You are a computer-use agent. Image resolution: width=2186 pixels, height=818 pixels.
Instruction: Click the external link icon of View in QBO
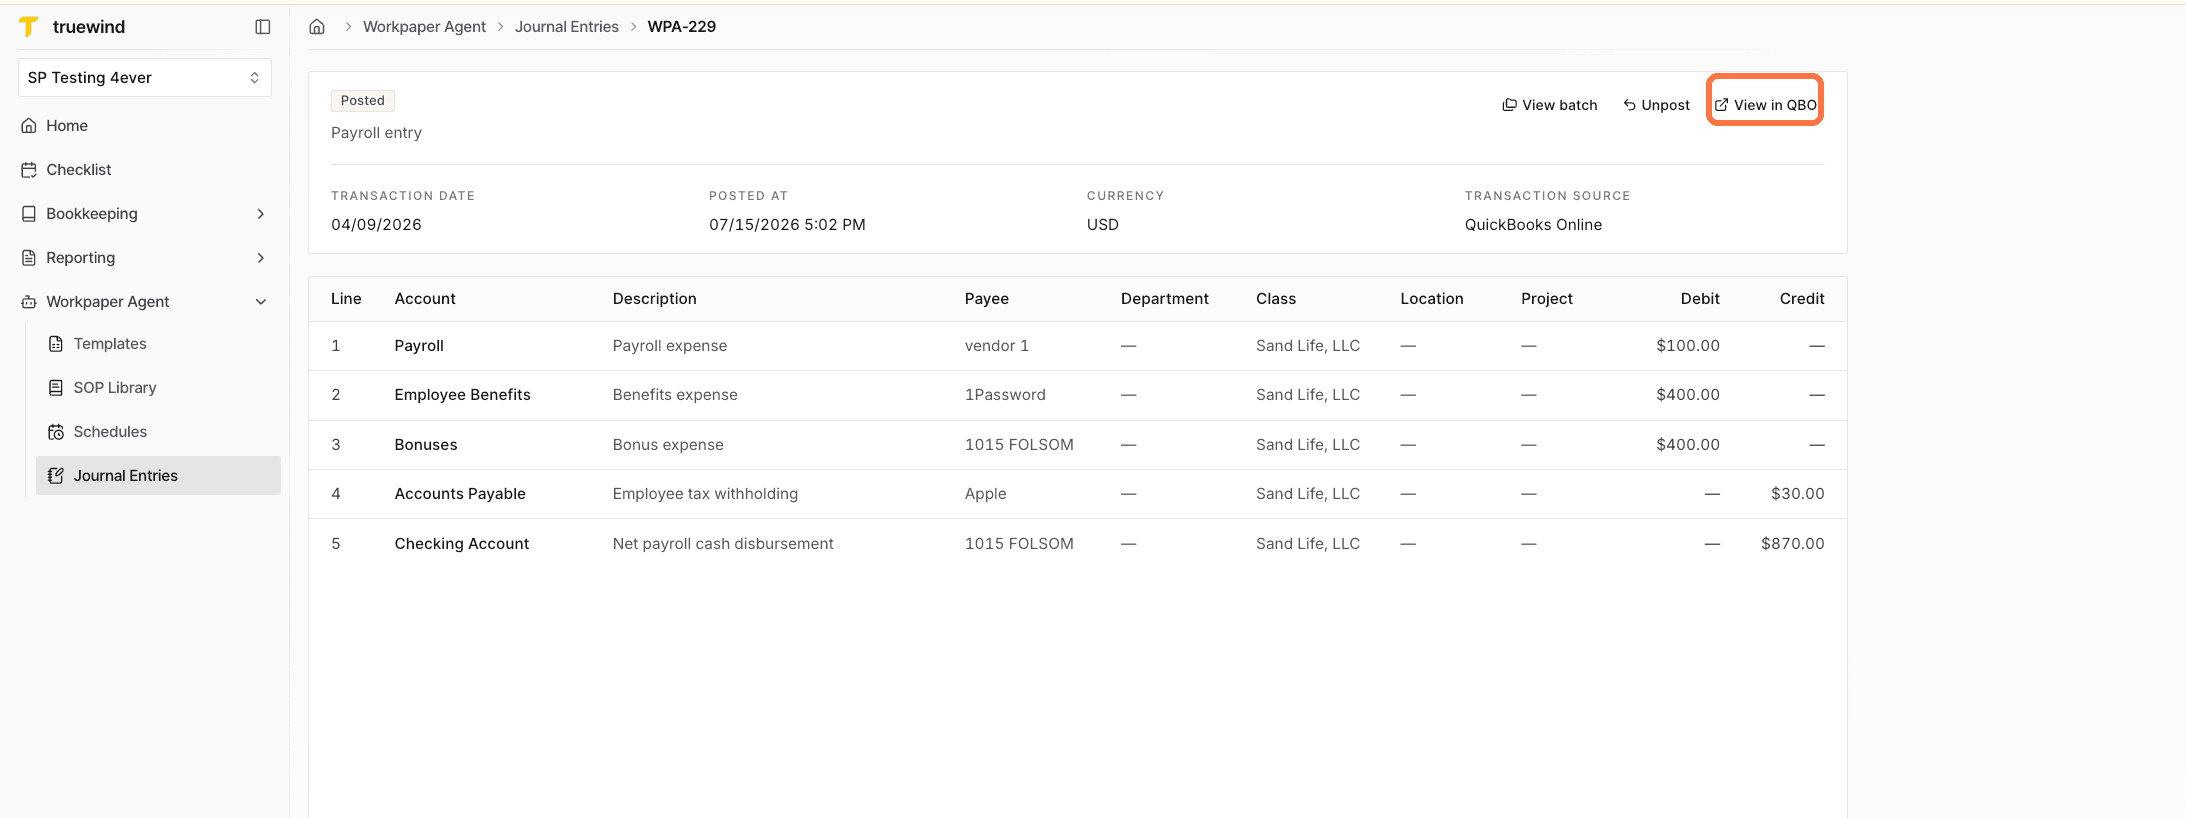pos(1722,105)
